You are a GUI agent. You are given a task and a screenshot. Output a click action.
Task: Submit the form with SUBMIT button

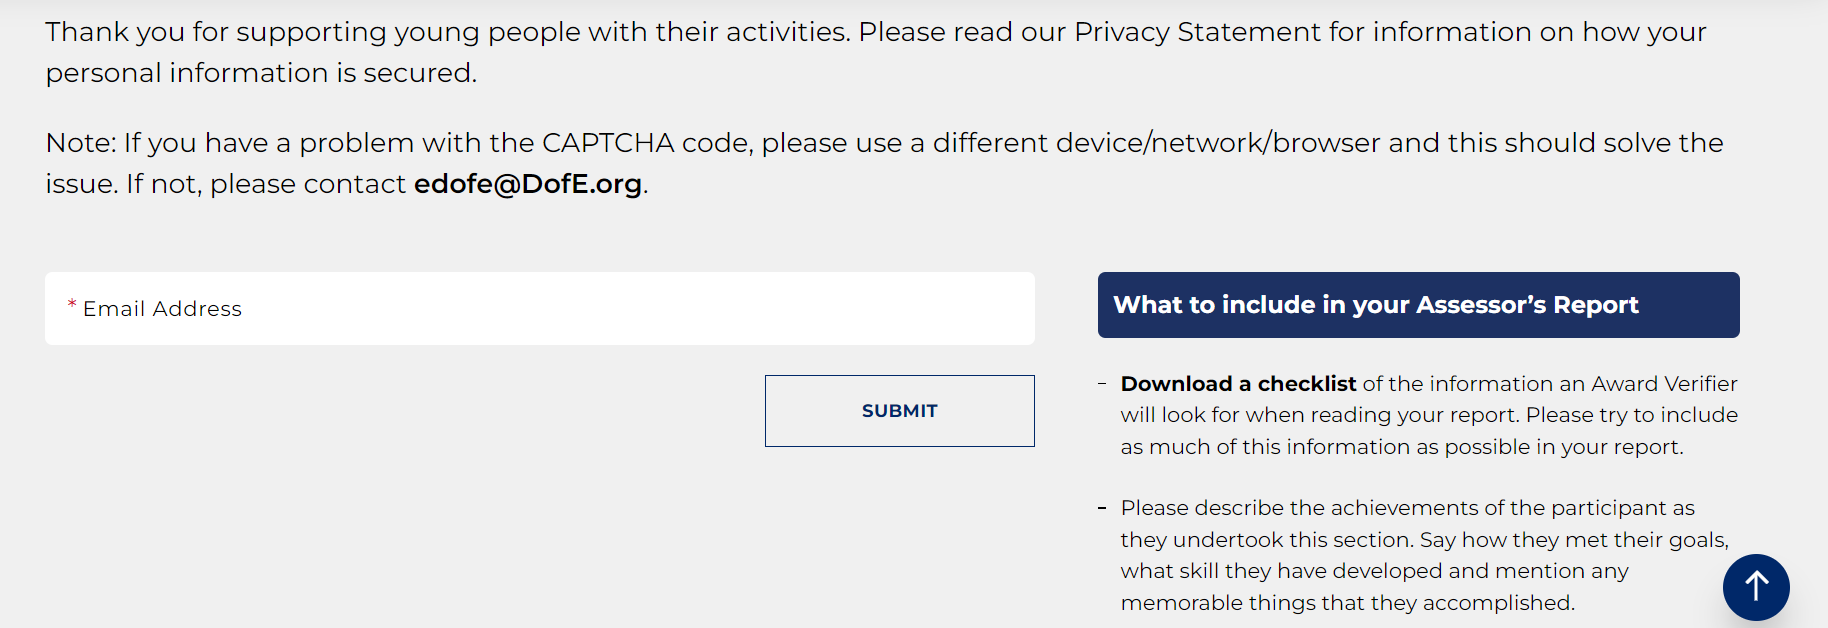(x=899, y=411)
